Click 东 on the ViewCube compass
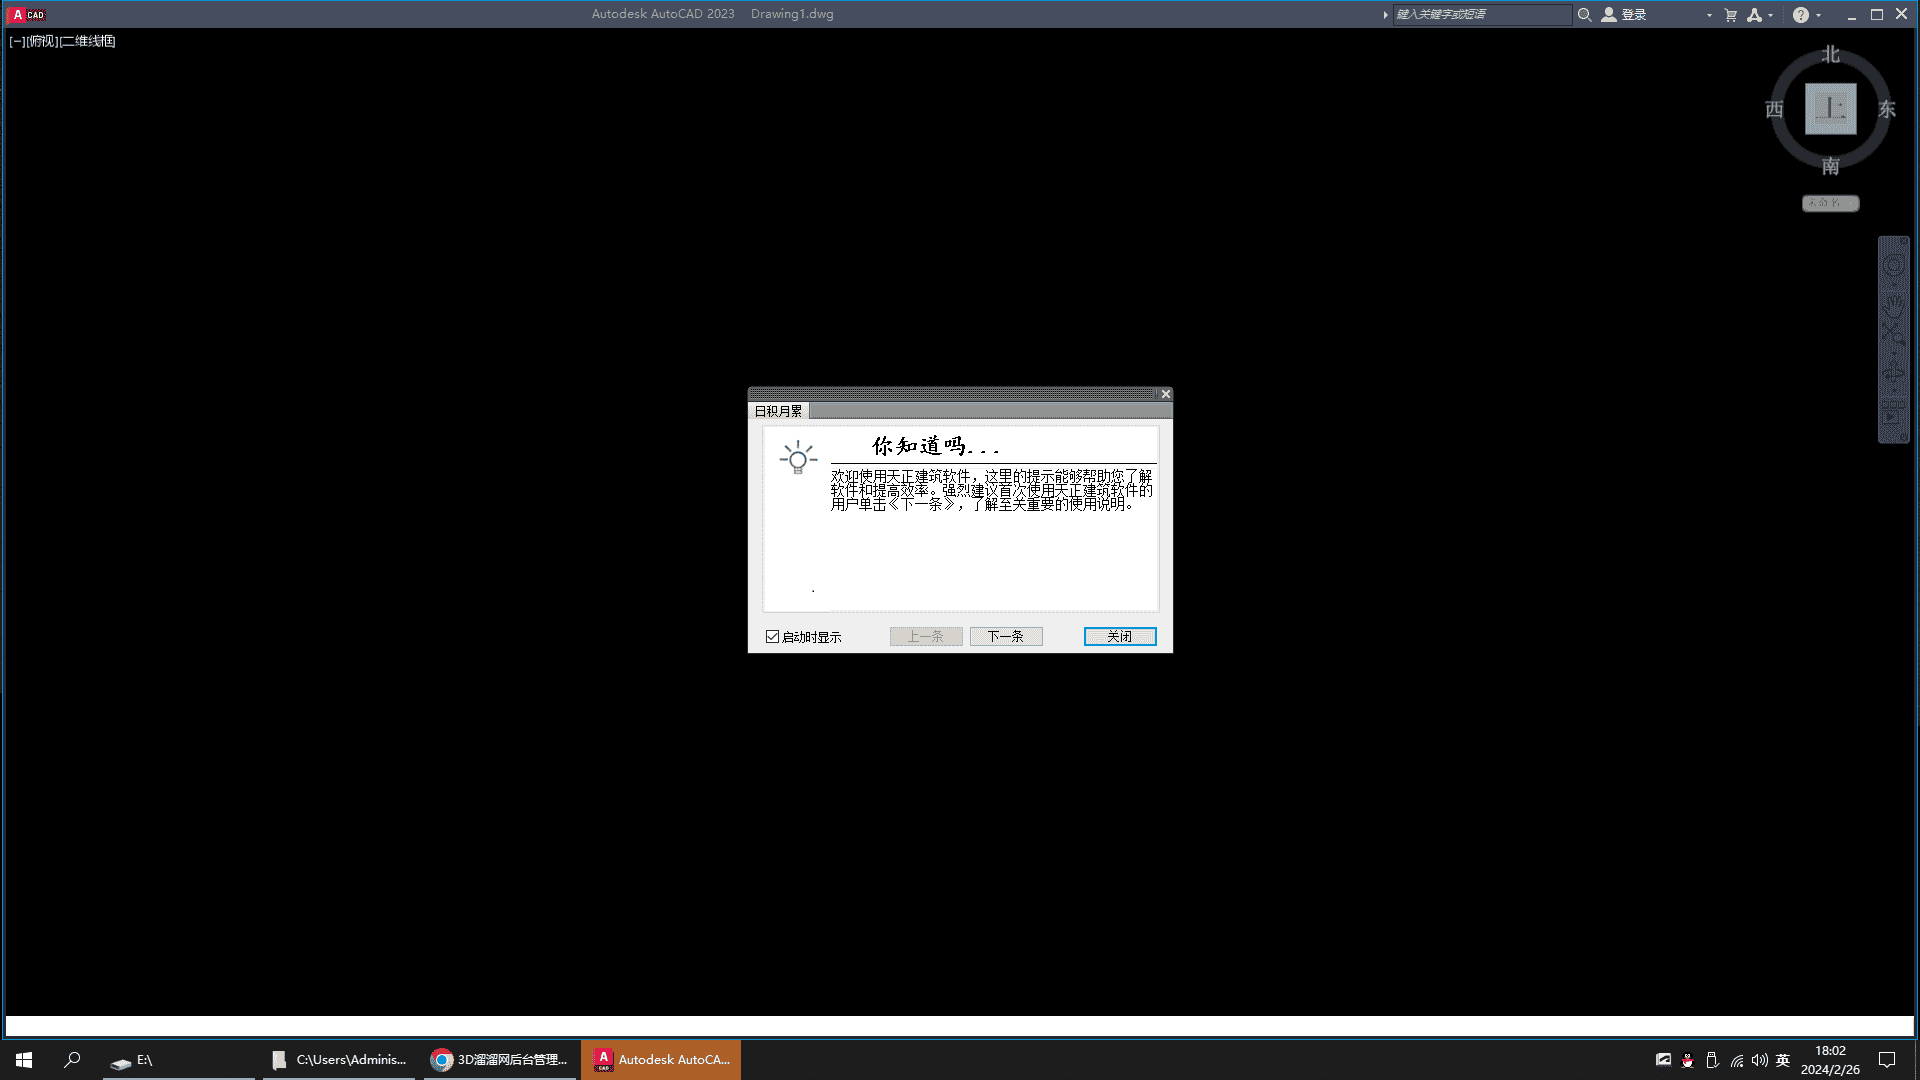The image size is (1920, 1080). [1887, 109]
